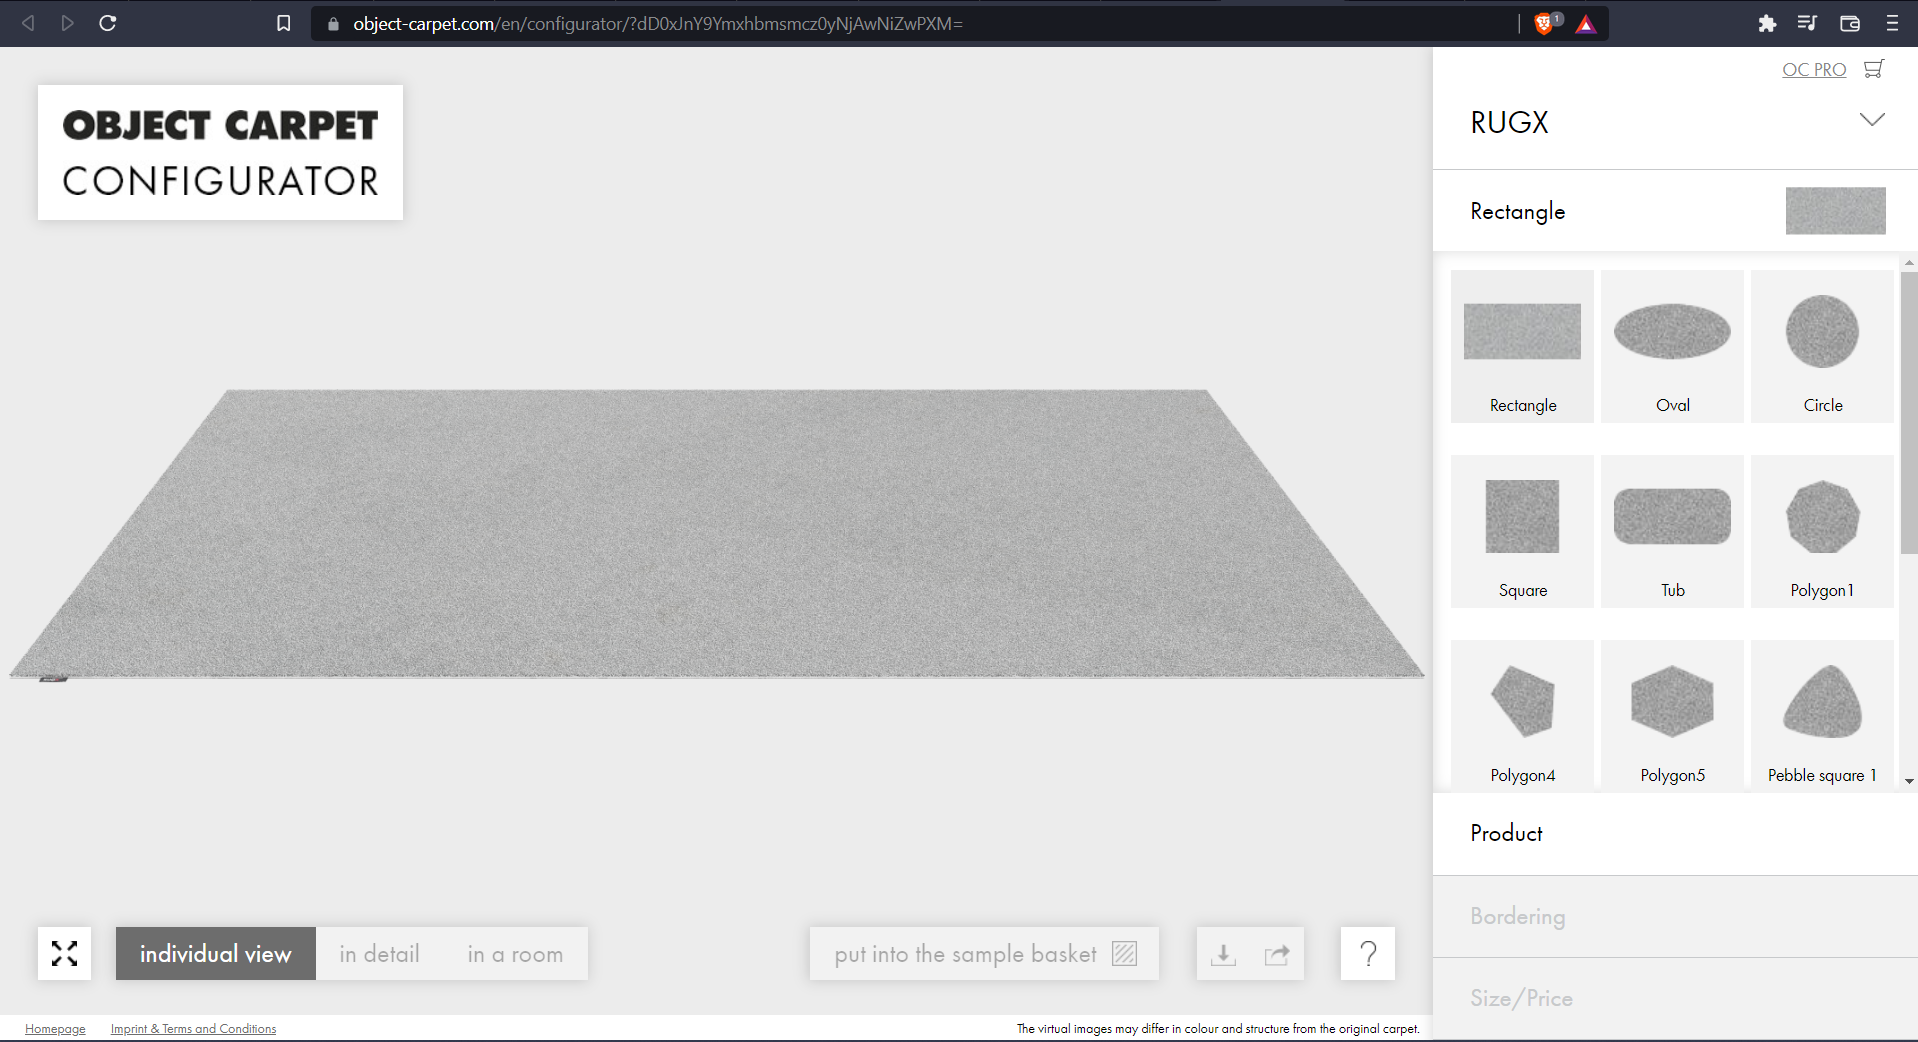This screenshot has height=1042, width=1918.
Task: Select the 'in detail' view
Action: pyautogui.click(x=379, y=953)
